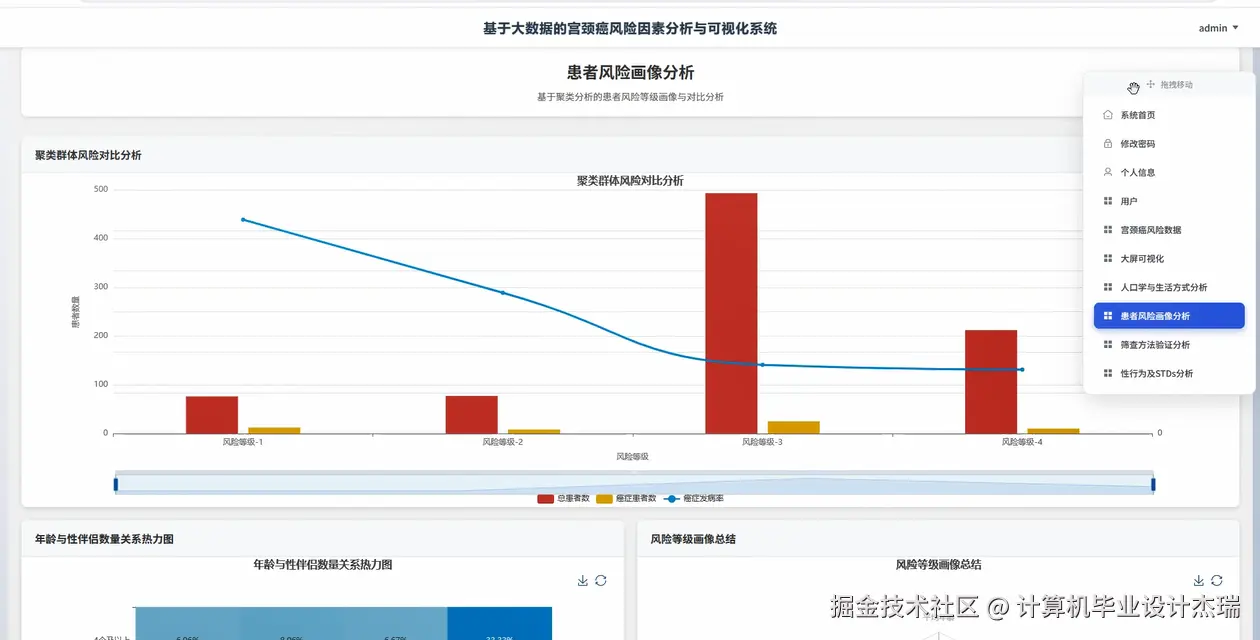
Task: Click the line point above 风险等级-2
Action: (503, 293)
